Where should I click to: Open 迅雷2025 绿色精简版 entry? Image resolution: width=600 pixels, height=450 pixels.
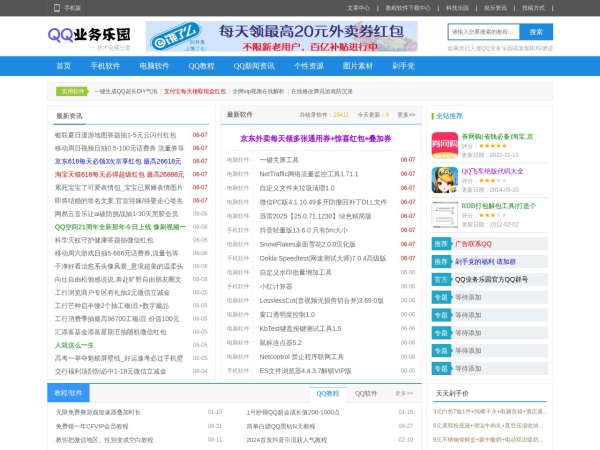315,216
